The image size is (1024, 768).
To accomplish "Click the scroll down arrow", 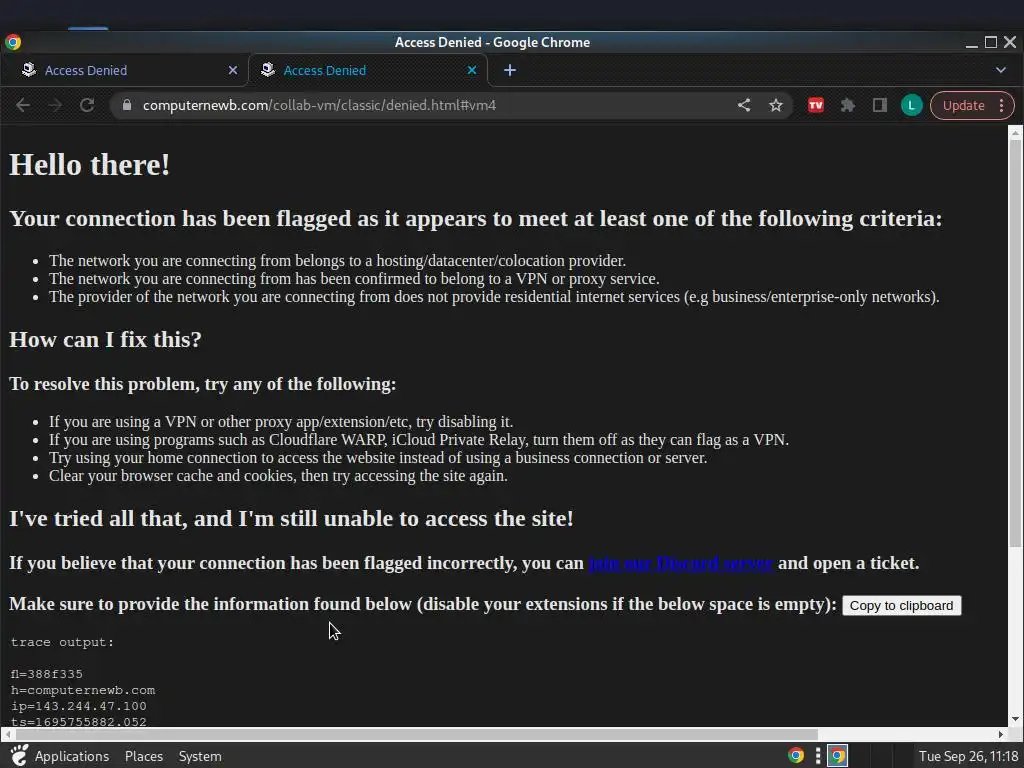I will pos(1015,719).
